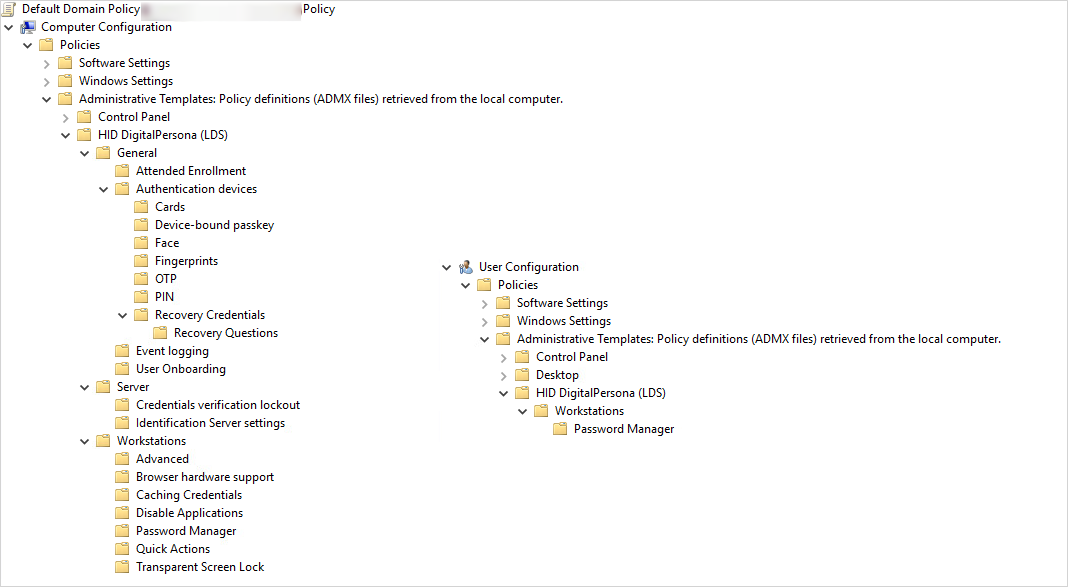Click the Recovery Questions folder icon

(x=160, y=333)
